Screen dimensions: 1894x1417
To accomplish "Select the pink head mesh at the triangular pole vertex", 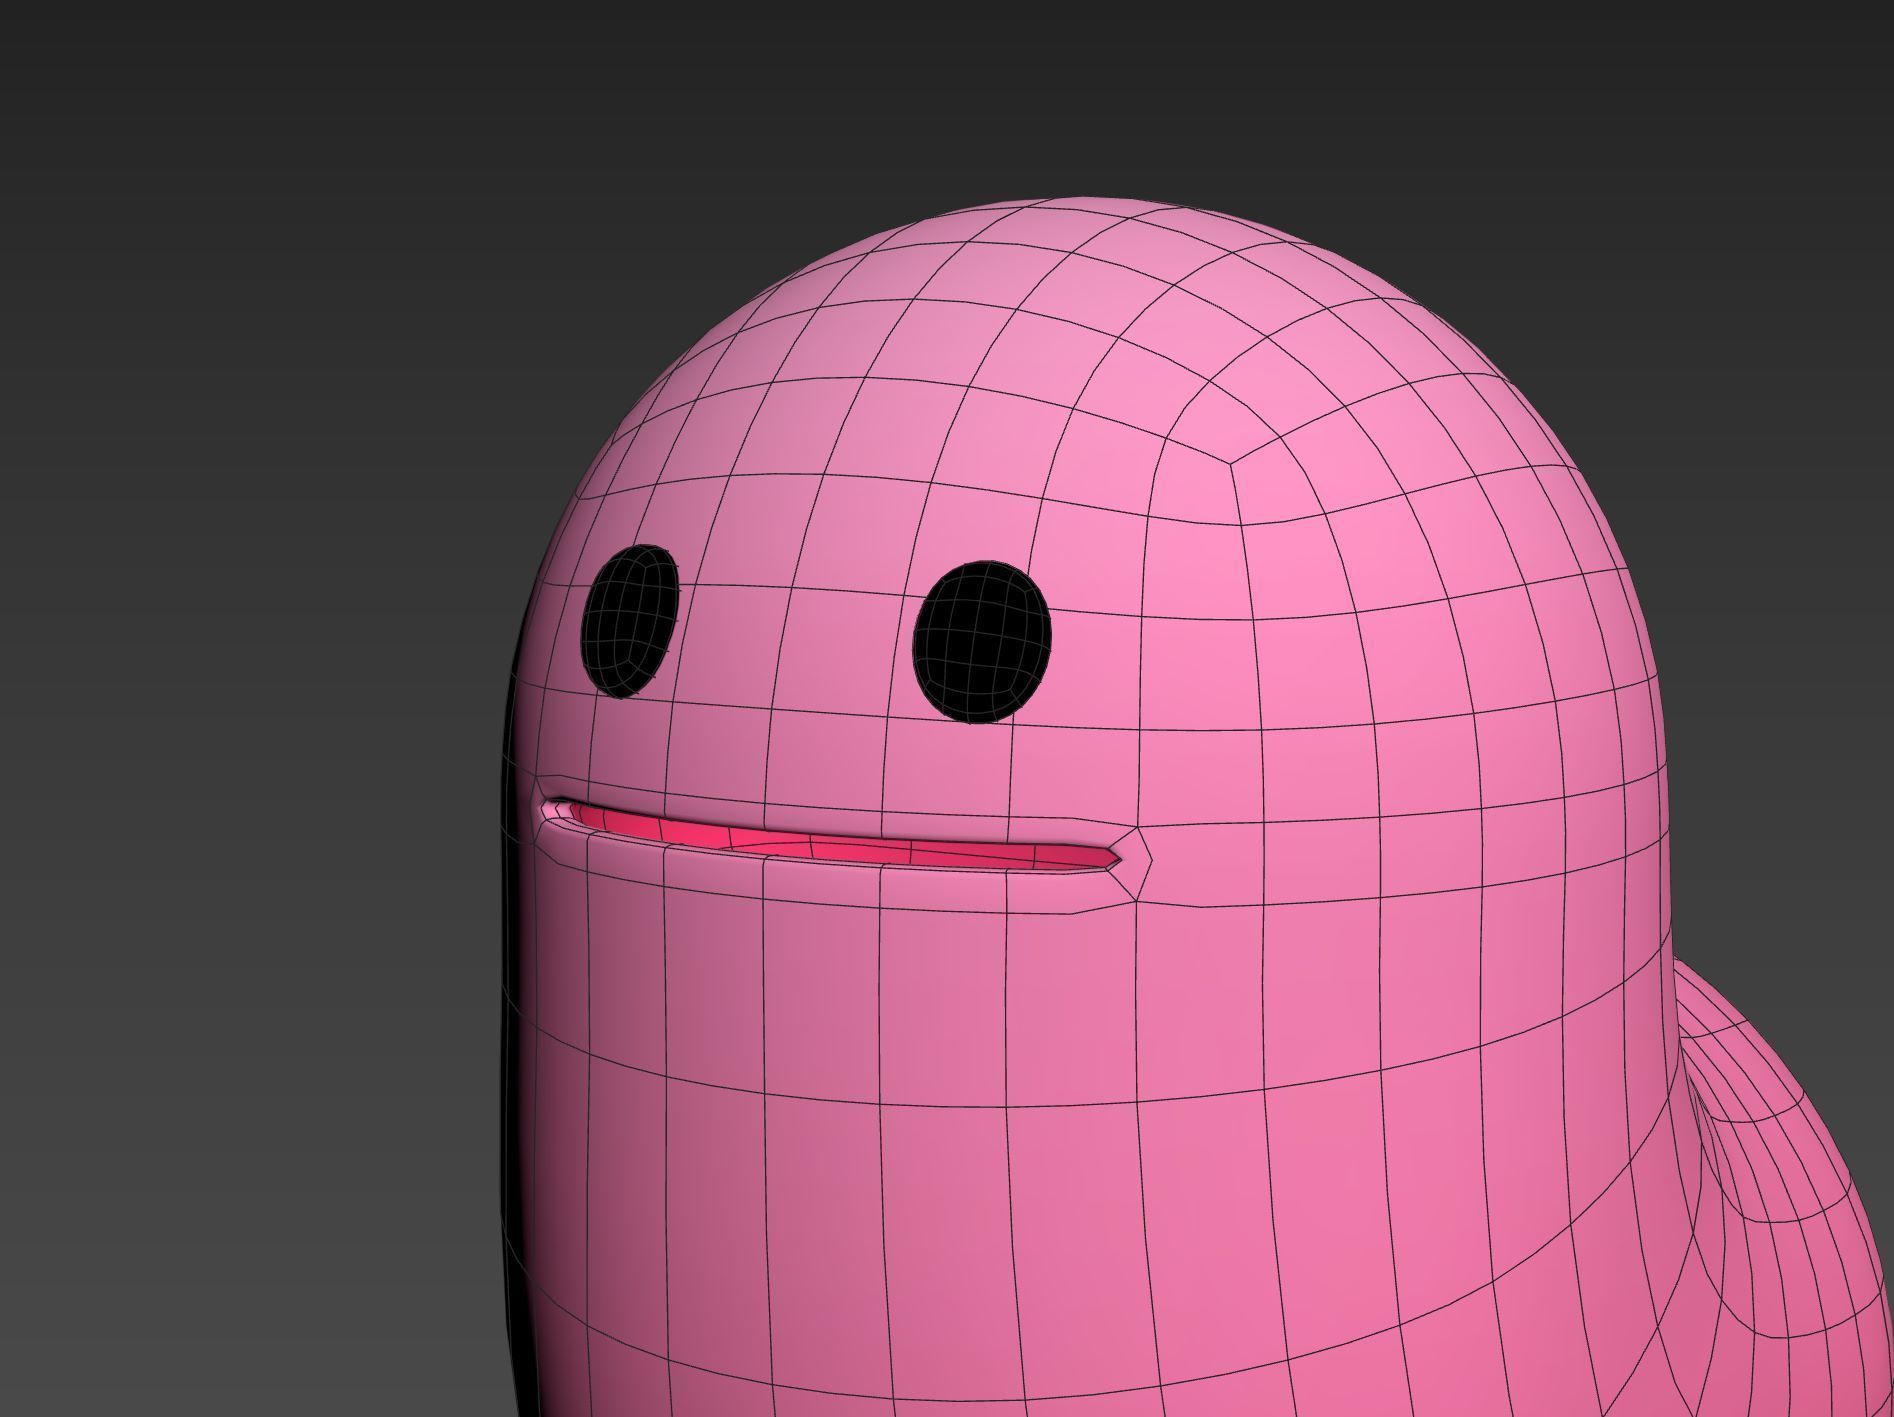I will coord(1229,463).
